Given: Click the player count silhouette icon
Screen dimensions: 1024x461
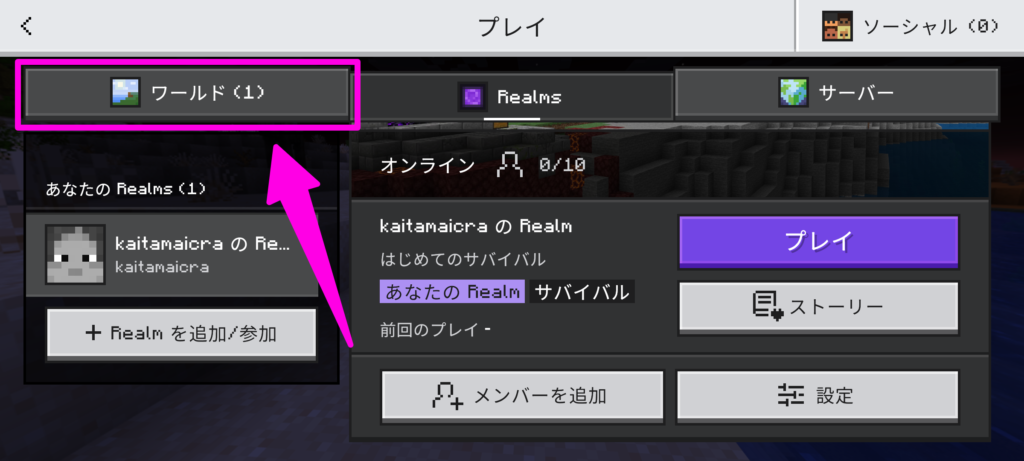Looking at the screenshot, I should 509,165.
